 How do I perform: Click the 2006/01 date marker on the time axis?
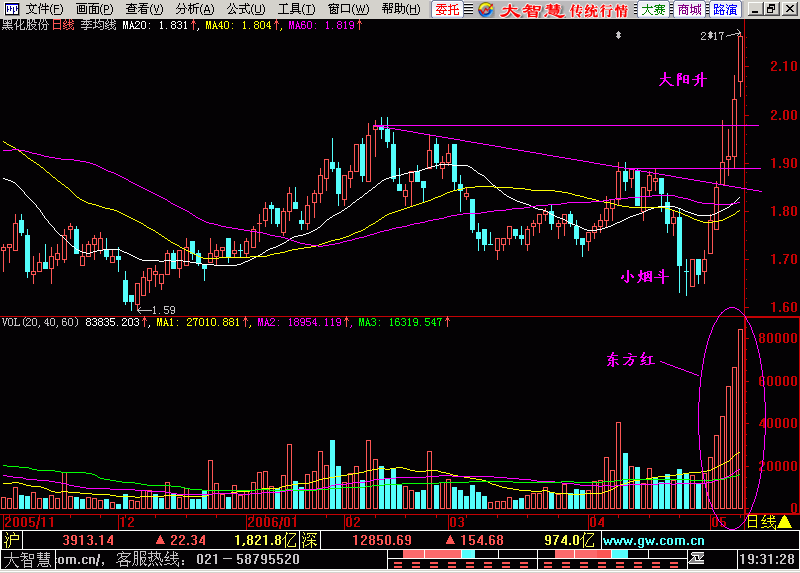click(270, 522)
